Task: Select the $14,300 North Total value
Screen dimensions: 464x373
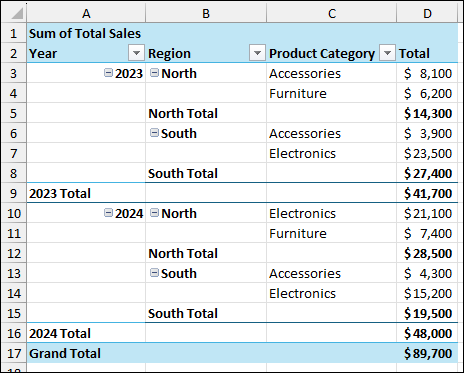Action: pyautogui.click(x=427, y=113)
